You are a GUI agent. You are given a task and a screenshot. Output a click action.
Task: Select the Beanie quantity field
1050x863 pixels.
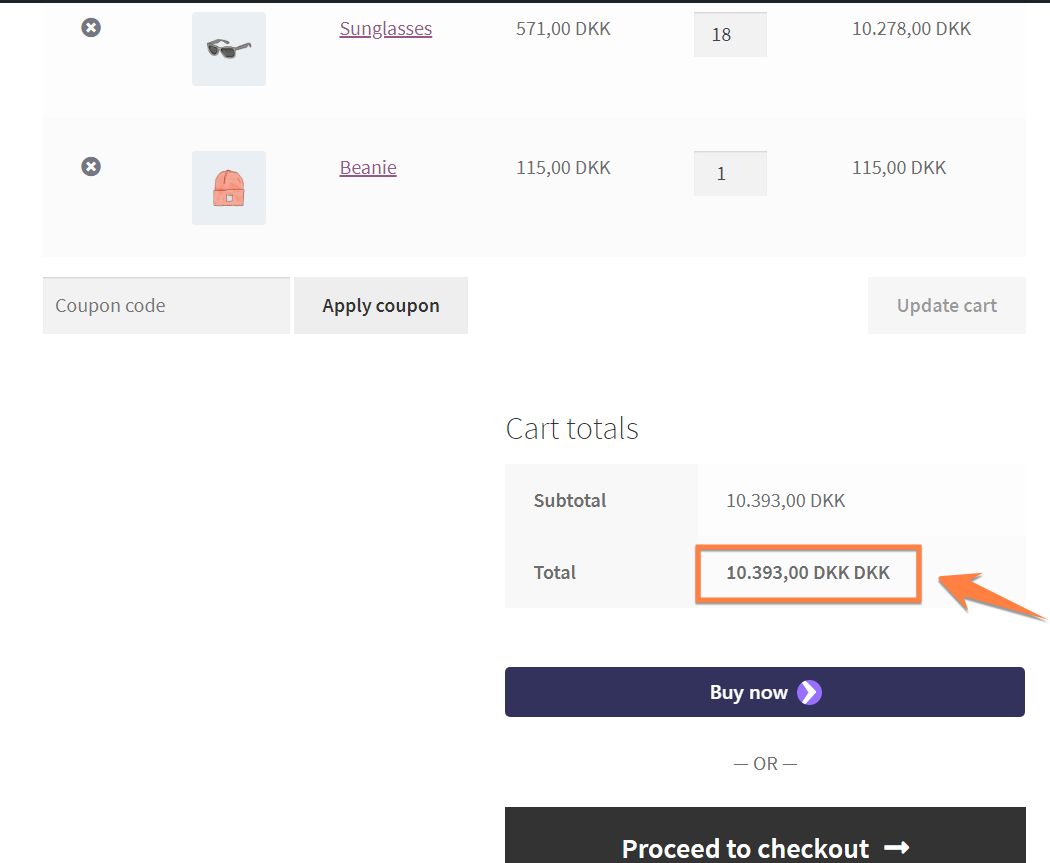(x=730, y=173)
